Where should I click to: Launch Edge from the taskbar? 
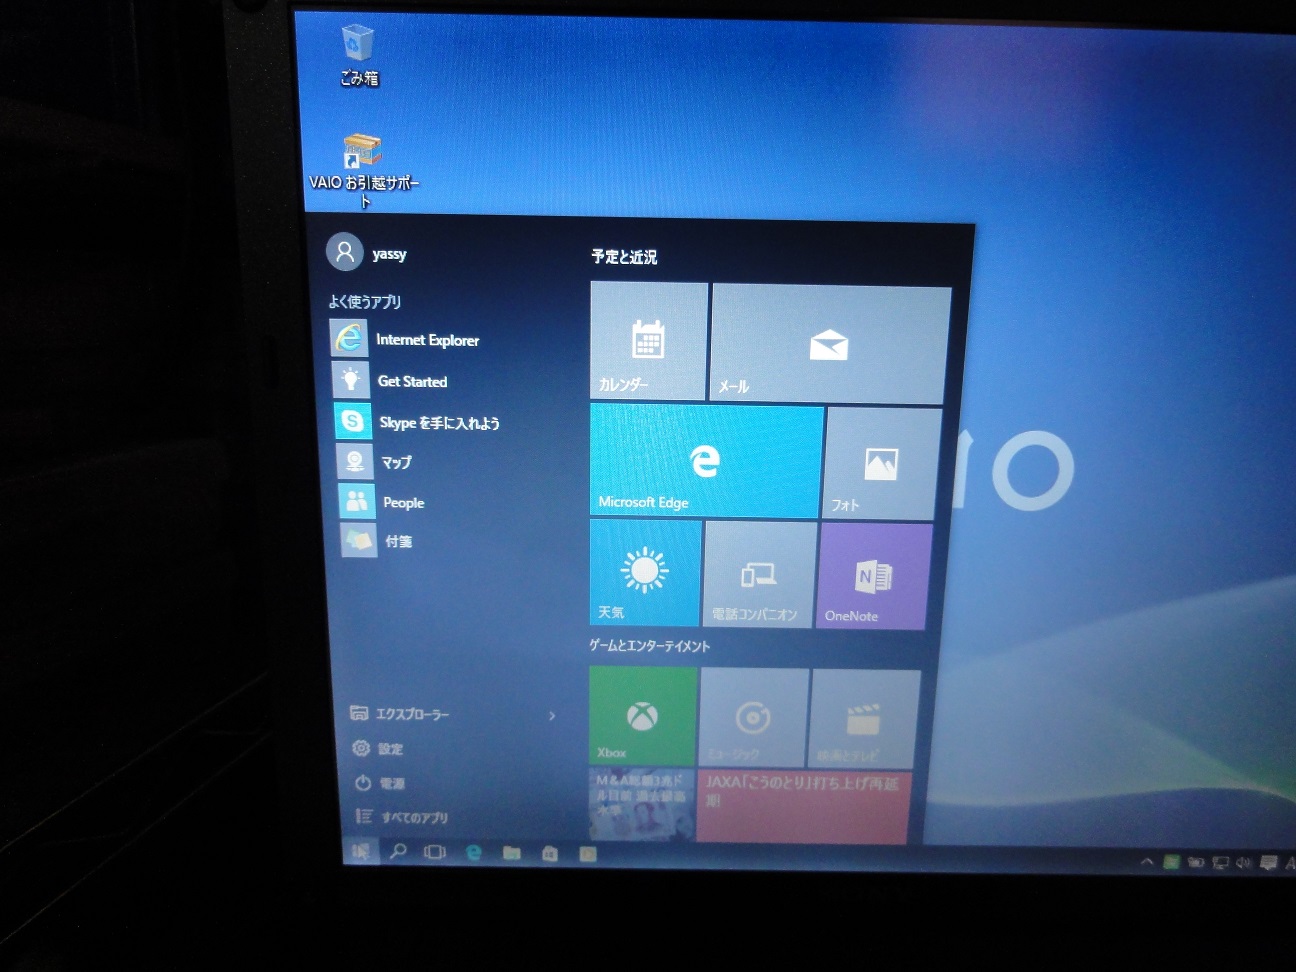pos(473,853)
